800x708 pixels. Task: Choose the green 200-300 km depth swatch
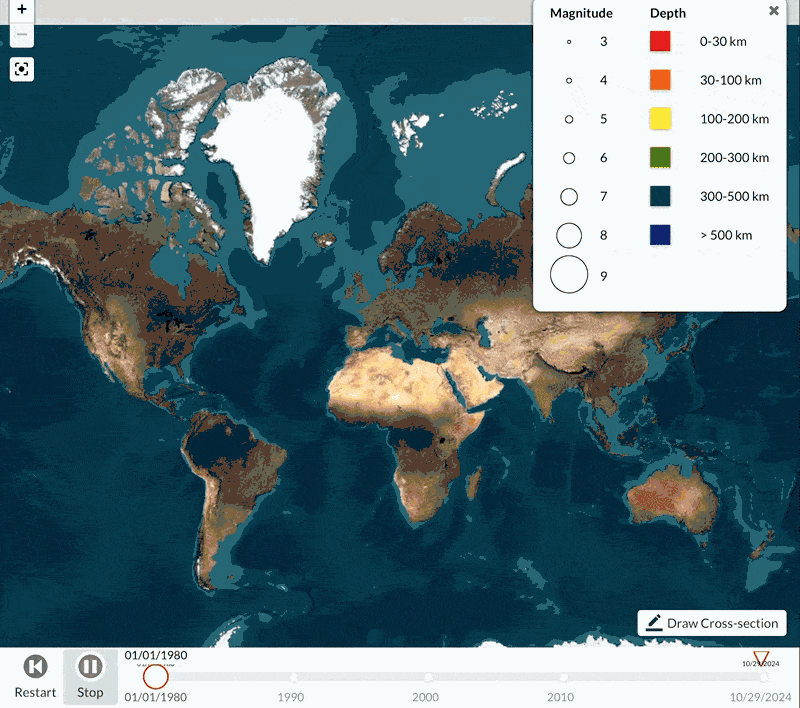[x=659, y=157]
